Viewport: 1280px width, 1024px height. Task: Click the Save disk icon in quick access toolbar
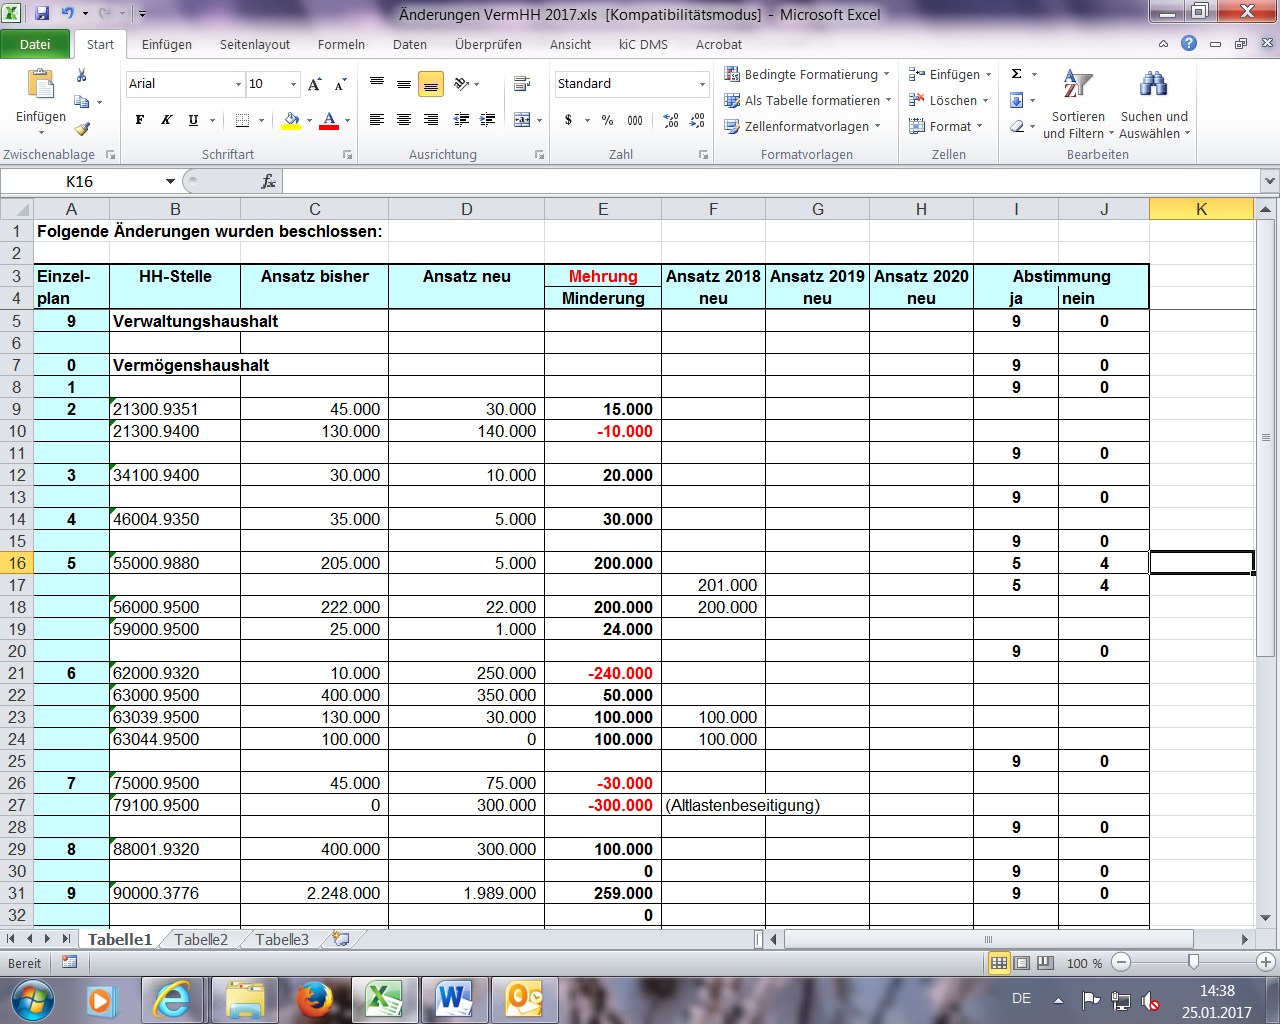tap(42, 13)
